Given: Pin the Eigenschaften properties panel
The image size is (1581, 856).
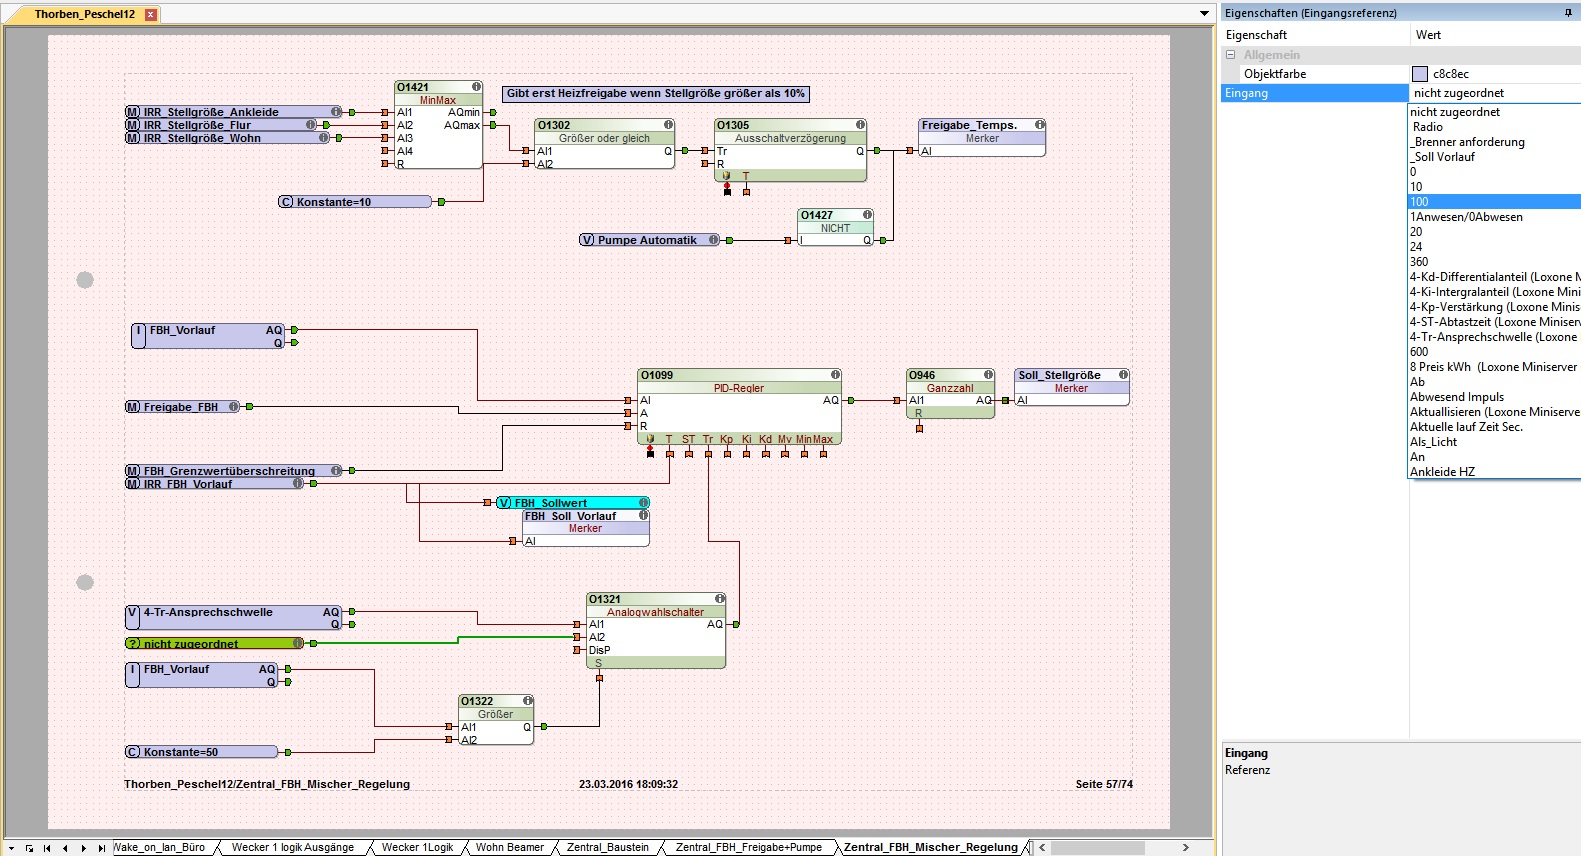Looking at the screenshot, I should [1568, 13].
